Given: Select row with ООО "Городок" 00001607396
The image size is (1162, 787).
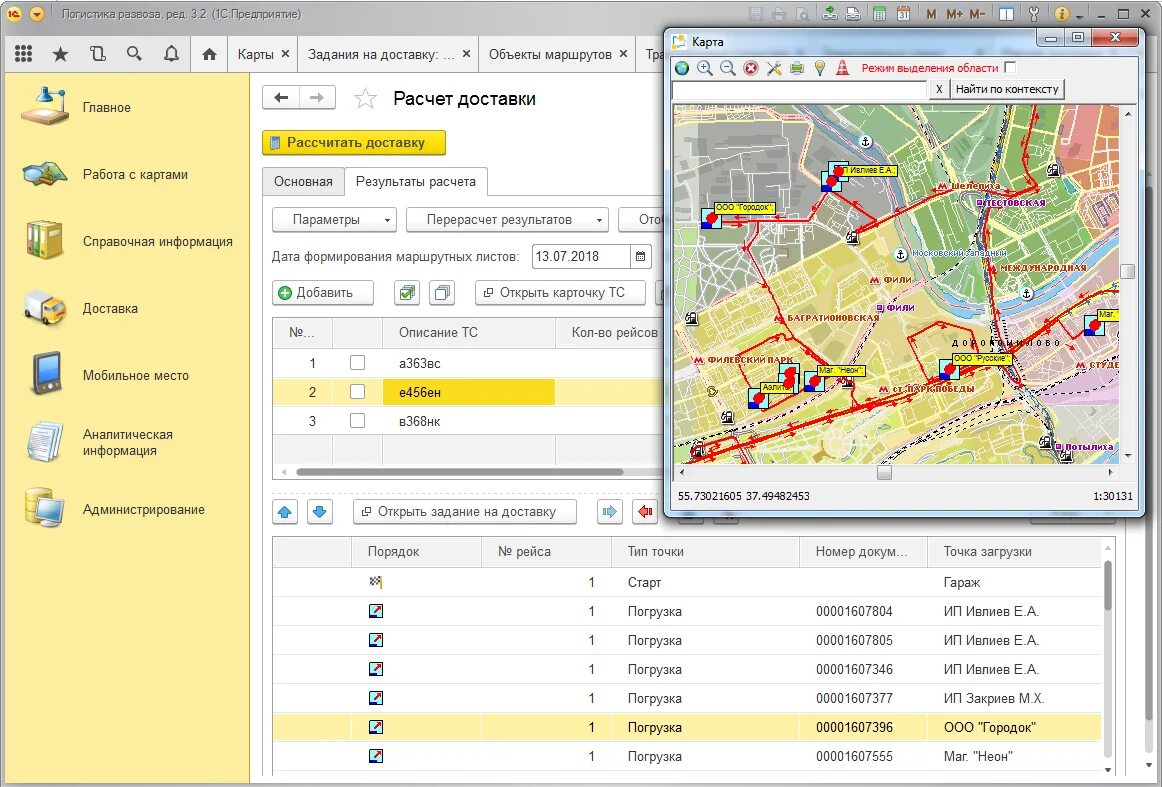Looking at the screenshot, I should 687,728.
